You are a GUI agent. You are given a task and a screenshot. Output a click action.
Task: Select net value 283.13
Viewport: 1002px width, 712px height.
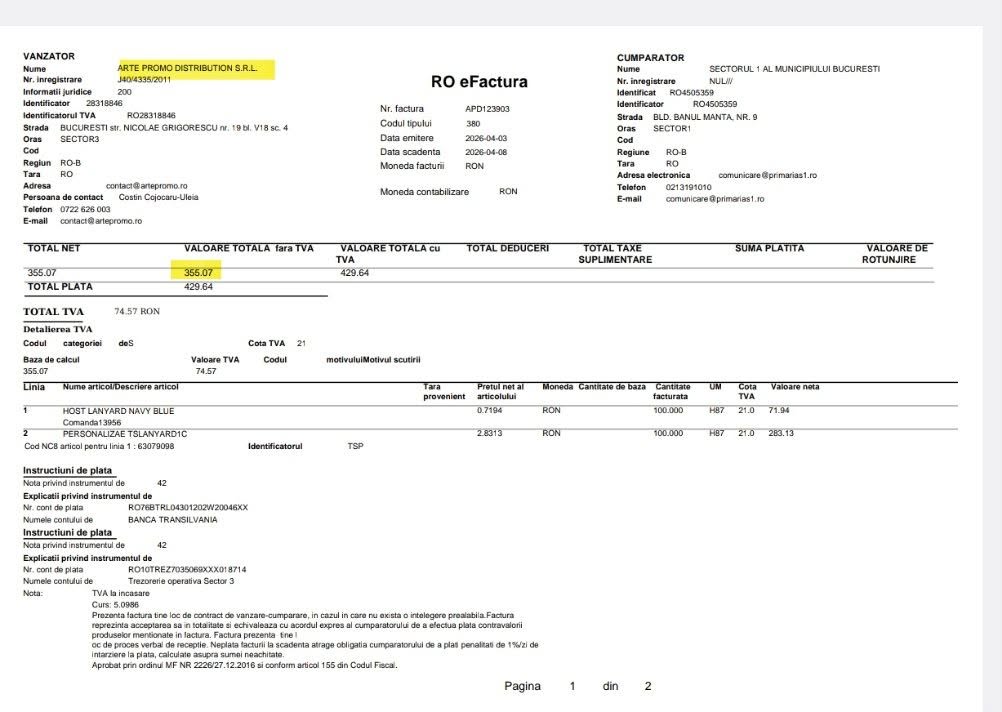point(781,433)
